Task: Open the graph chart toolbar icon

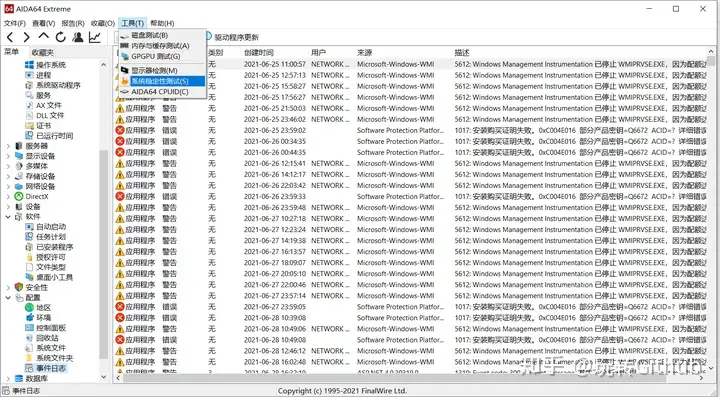Action: [95, 37]
